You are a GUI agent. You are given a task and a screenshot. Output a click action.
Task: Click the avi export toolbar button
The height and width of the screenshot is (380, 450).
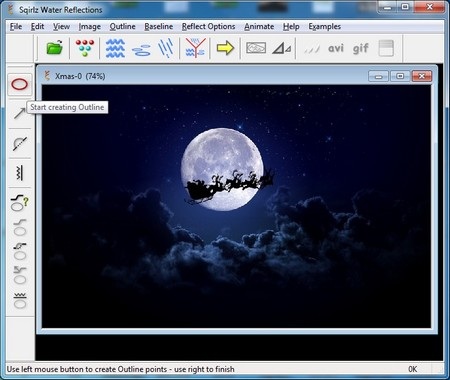point(336,48)
